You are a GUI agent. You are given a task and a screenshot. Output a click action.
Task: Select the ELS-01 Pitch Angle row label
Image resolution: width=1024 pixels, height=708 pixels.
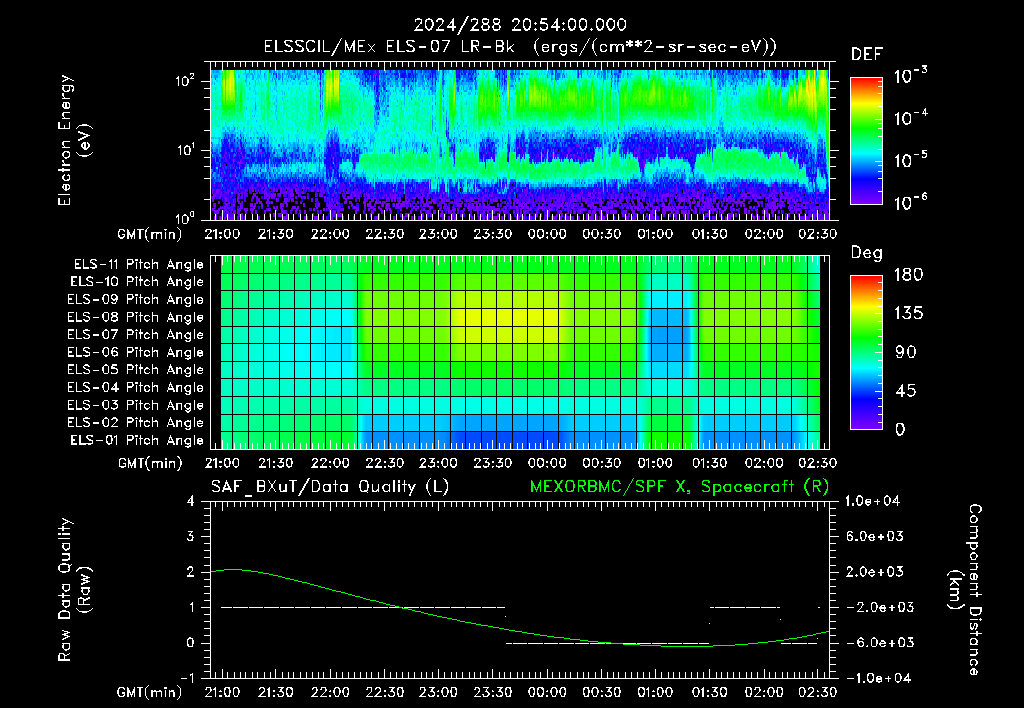pos(137,440)
